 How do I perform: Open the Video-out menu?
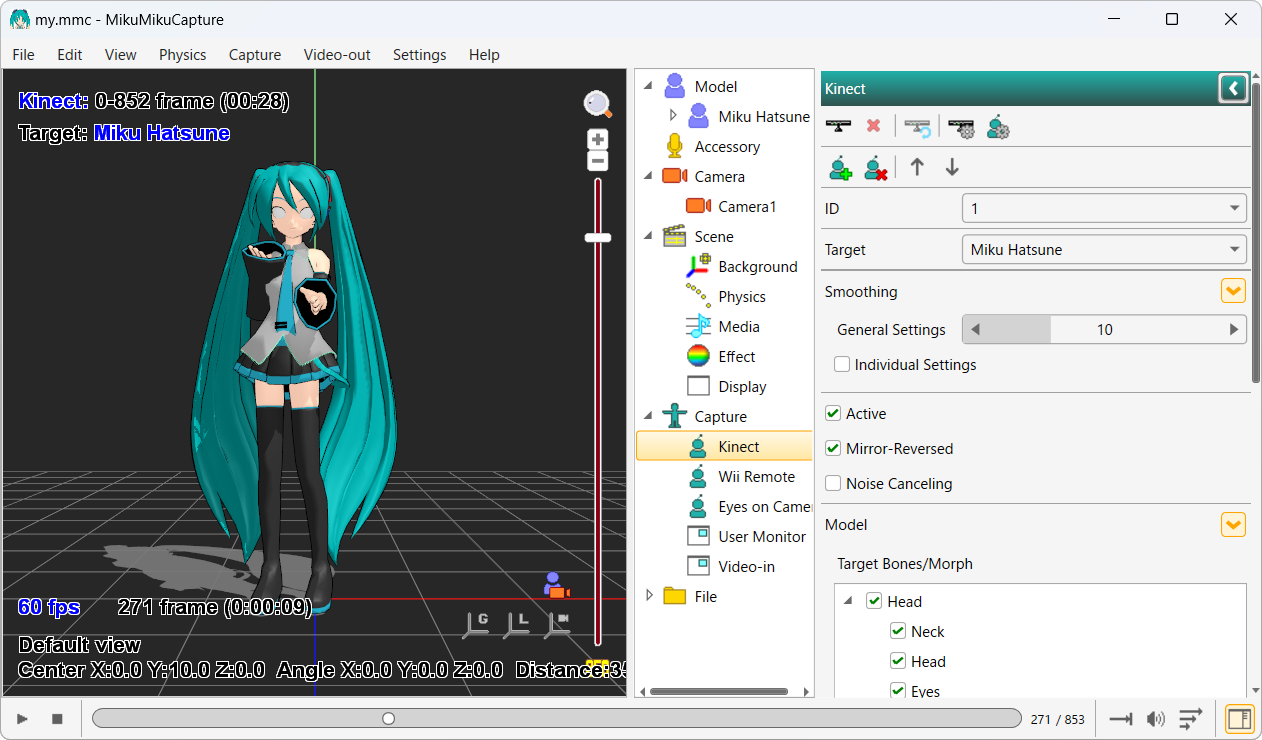pos(336,55)
